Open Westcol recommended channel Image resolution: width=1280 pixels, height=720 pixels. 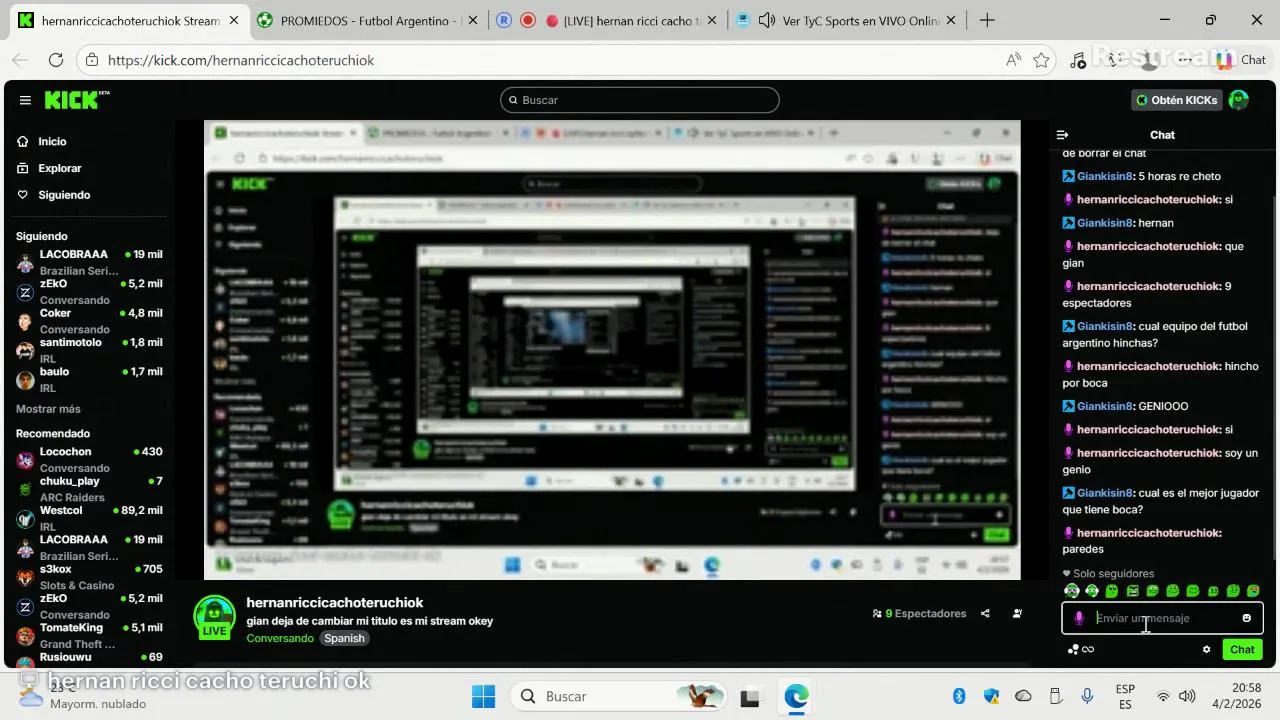(x=90, y=518)
